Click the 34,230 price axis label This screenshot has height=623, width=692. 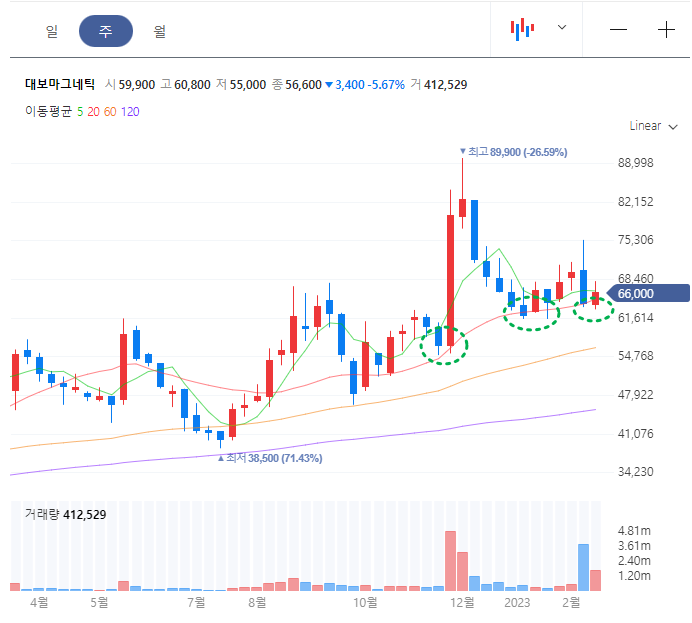click(x=636, y=472)
